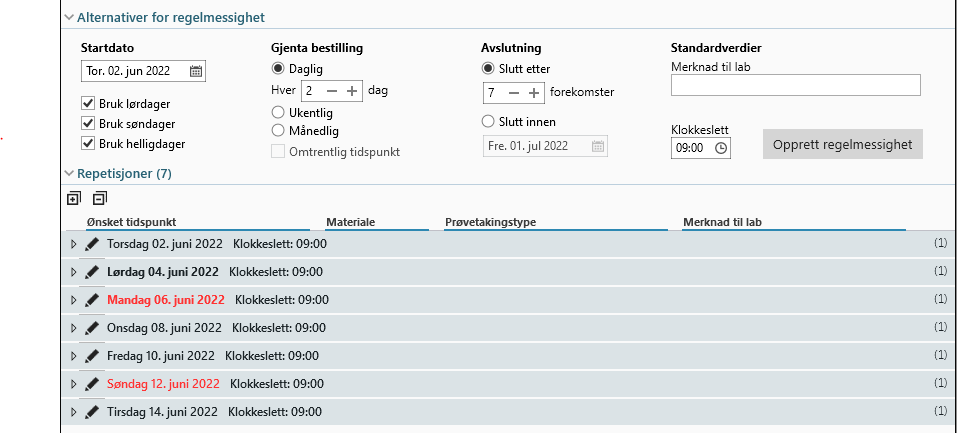Open the Klokkeslett clock picker icon
Image resolution: width=957 pixels, height=433 pixels.
click(x=720, y=148)
